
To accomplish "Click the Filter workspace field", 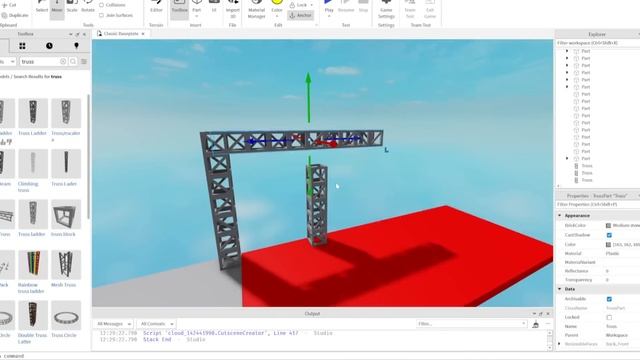I will pyautogui.click(x=597, y=43).
